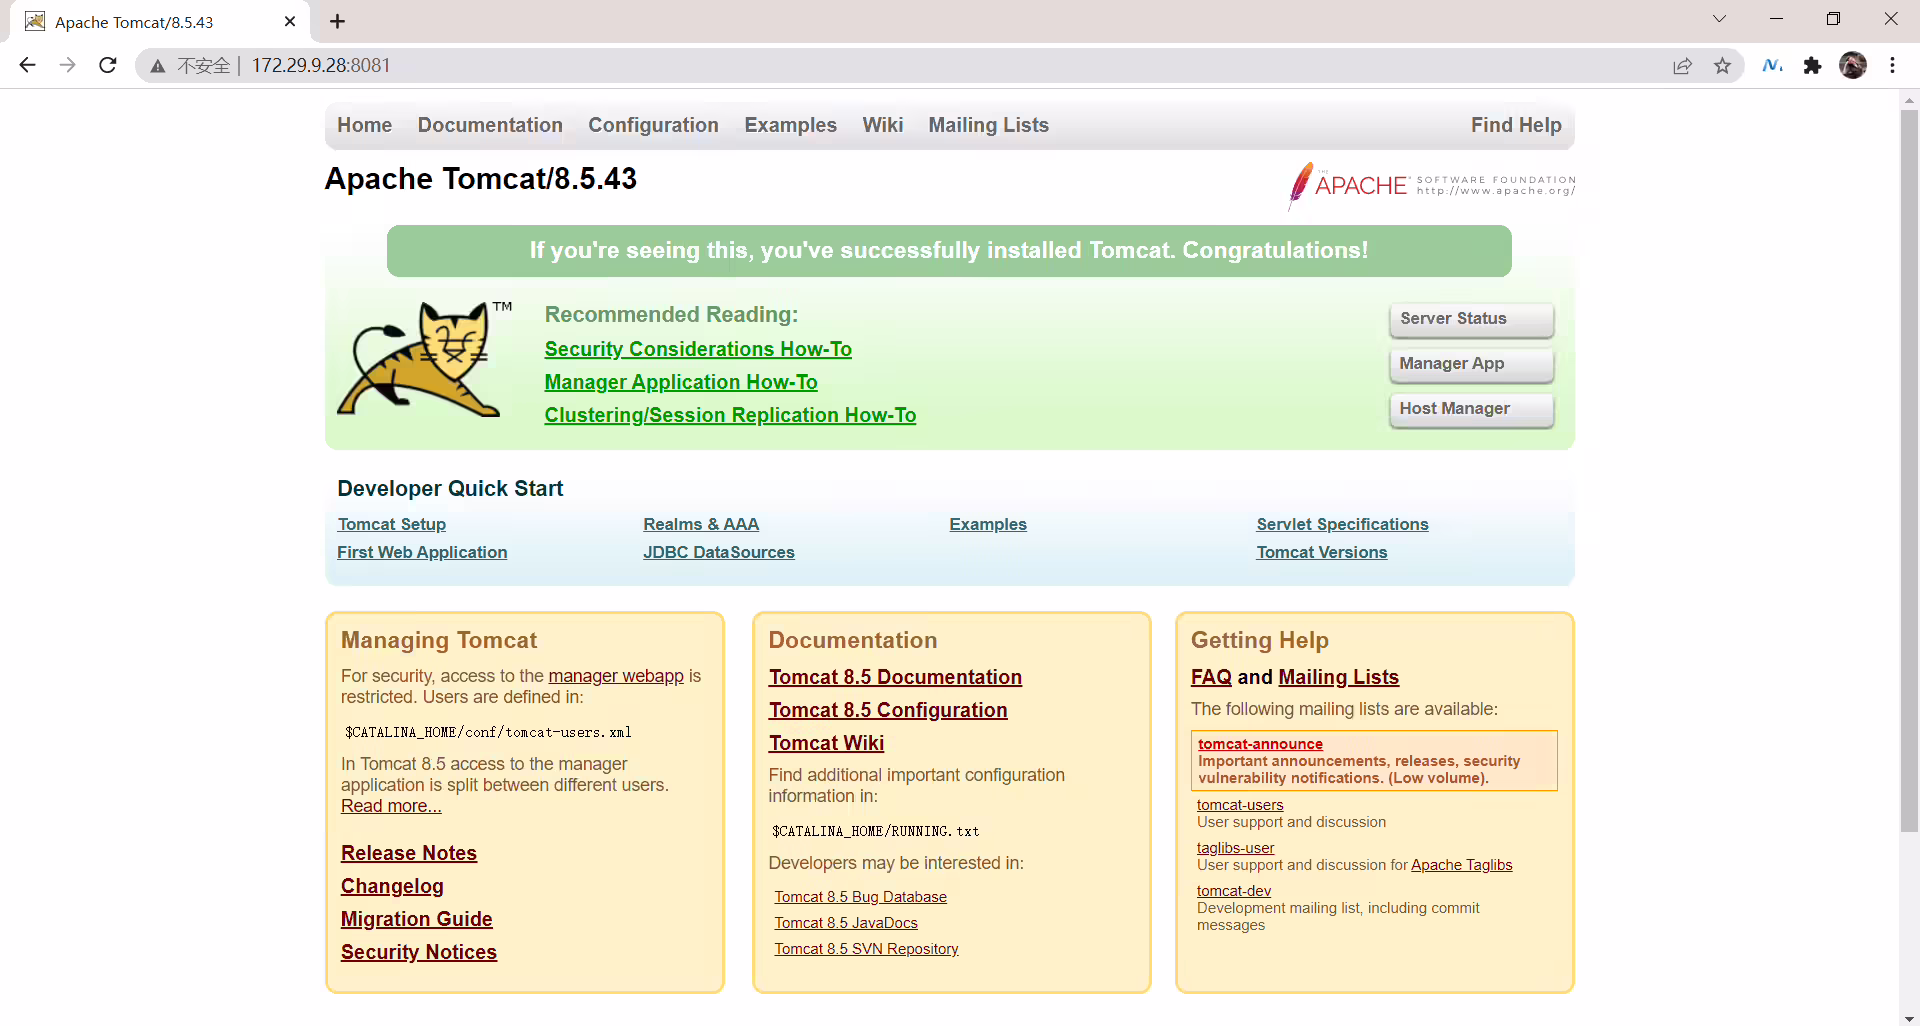Open the JDBC DataSources link
The height and width of the screenshot is (1026, 1920).
[x=719, y=552]
